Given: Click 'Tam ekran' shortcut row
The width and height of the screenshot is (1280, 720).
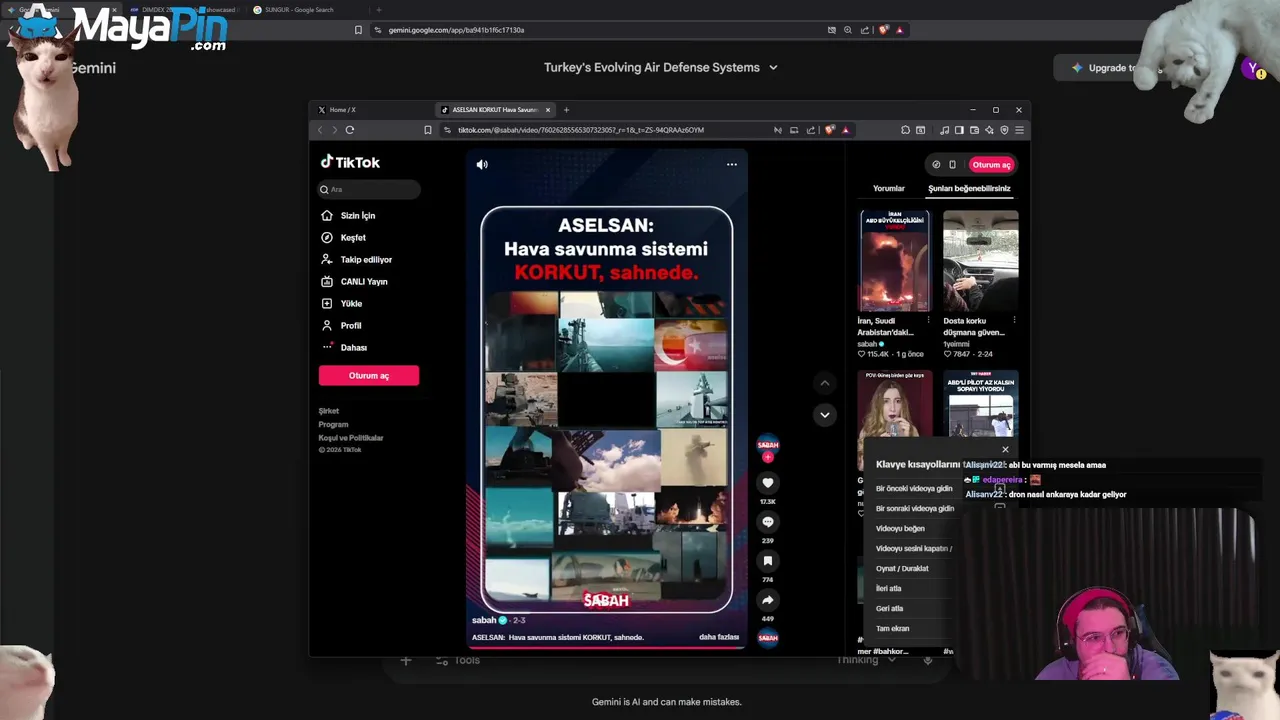Looking at the screenshot, I should click(893, 629).
